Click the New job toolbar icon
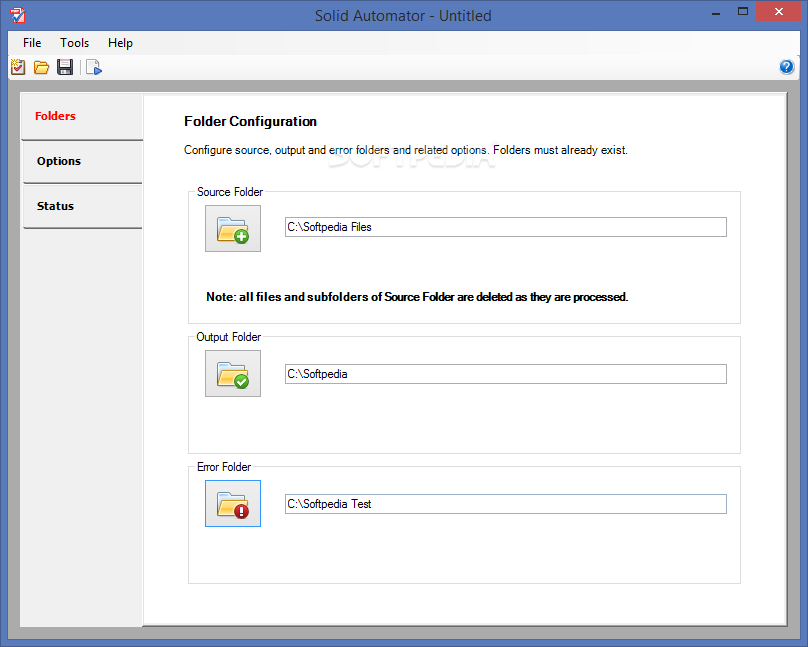The width and height of the screenshot is (808, 647). (x=18, y=67)
